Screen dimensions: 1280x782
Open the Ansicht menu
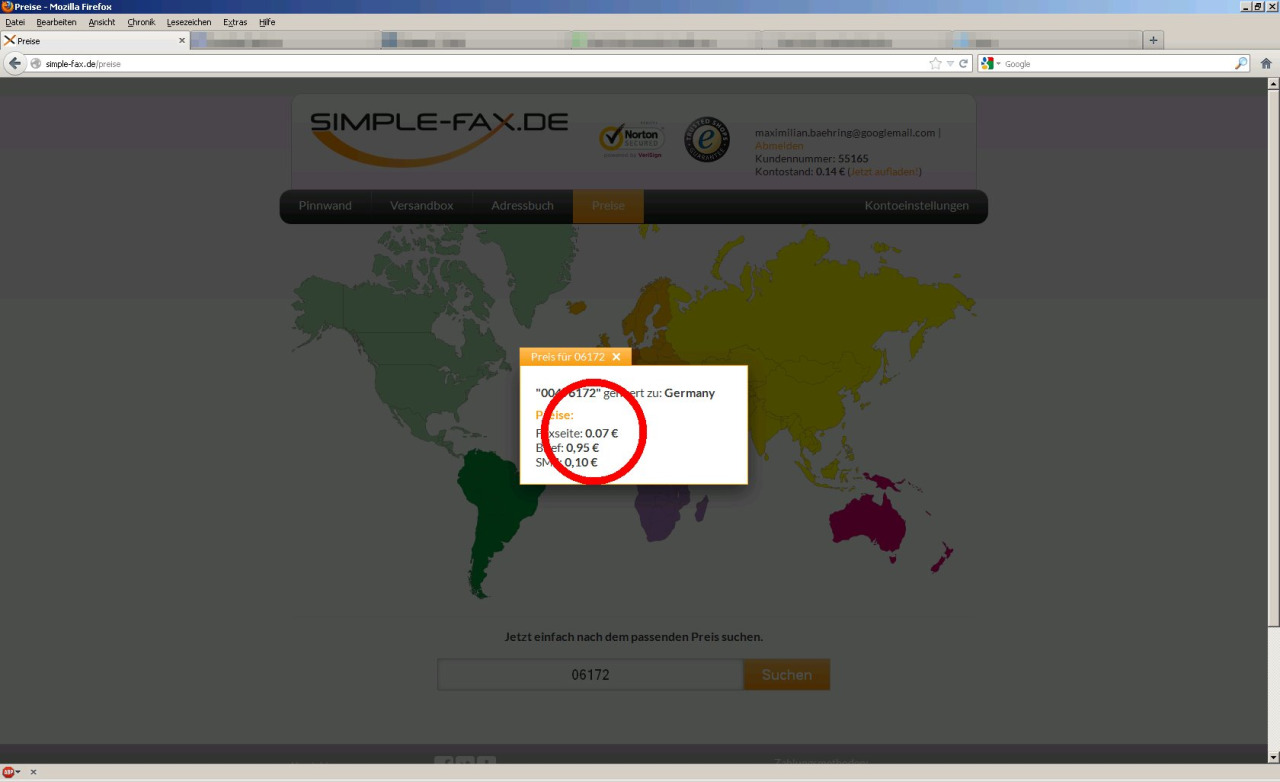(102, 22)
